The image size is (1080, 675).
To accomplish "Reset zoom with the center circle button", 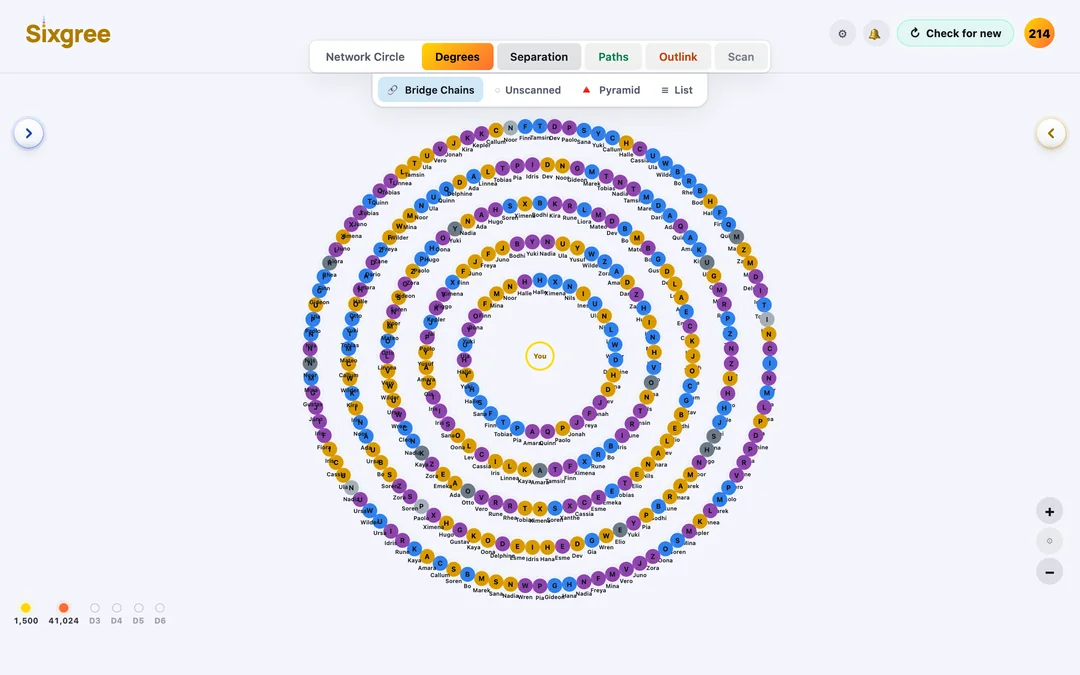I will tap(1050, 541).
